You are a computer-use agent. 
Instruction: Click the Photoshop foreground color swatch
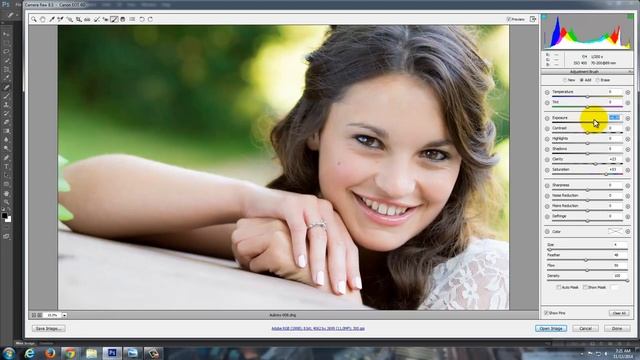coord(4,215)
